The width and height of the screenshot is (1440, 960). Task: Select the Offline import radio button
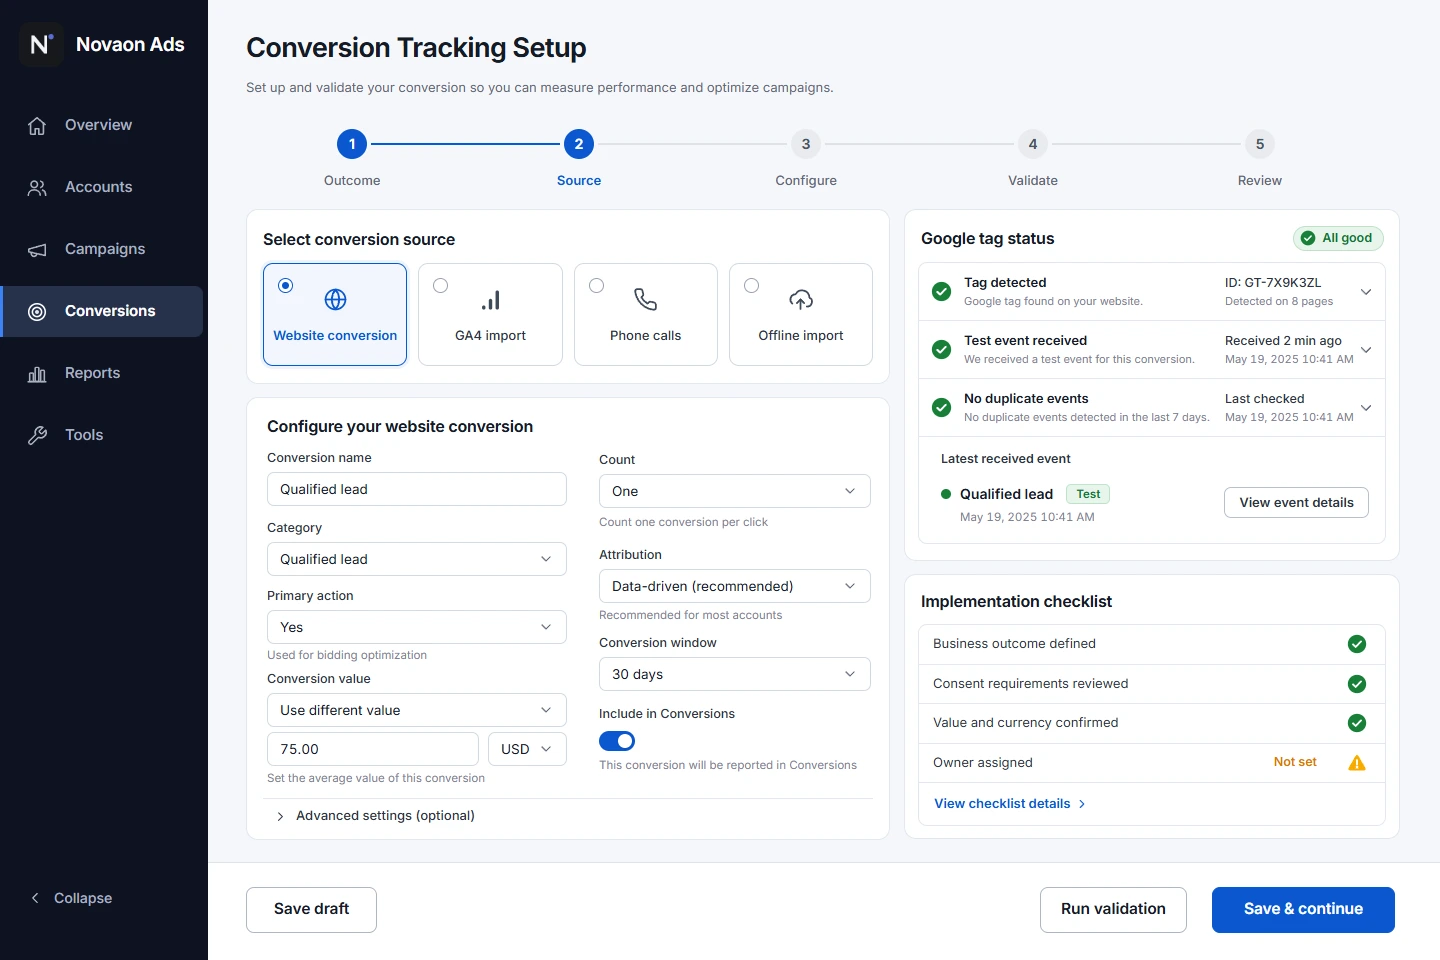coord(752,286)
